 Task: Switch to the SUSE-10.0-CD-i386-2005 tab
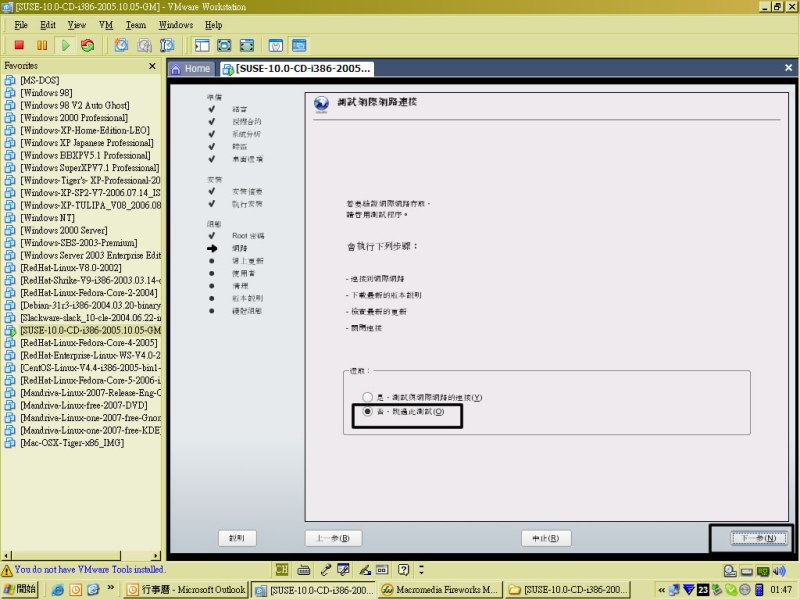coord(297,69)
